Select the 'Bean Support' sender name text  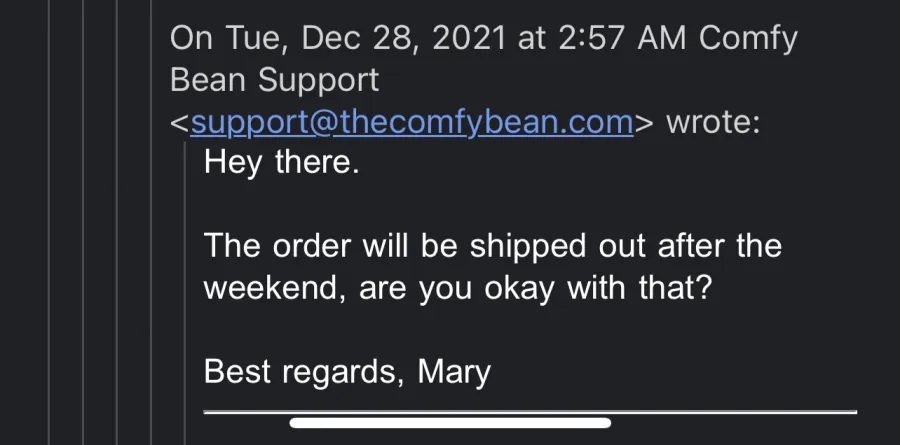click(274, 80)
